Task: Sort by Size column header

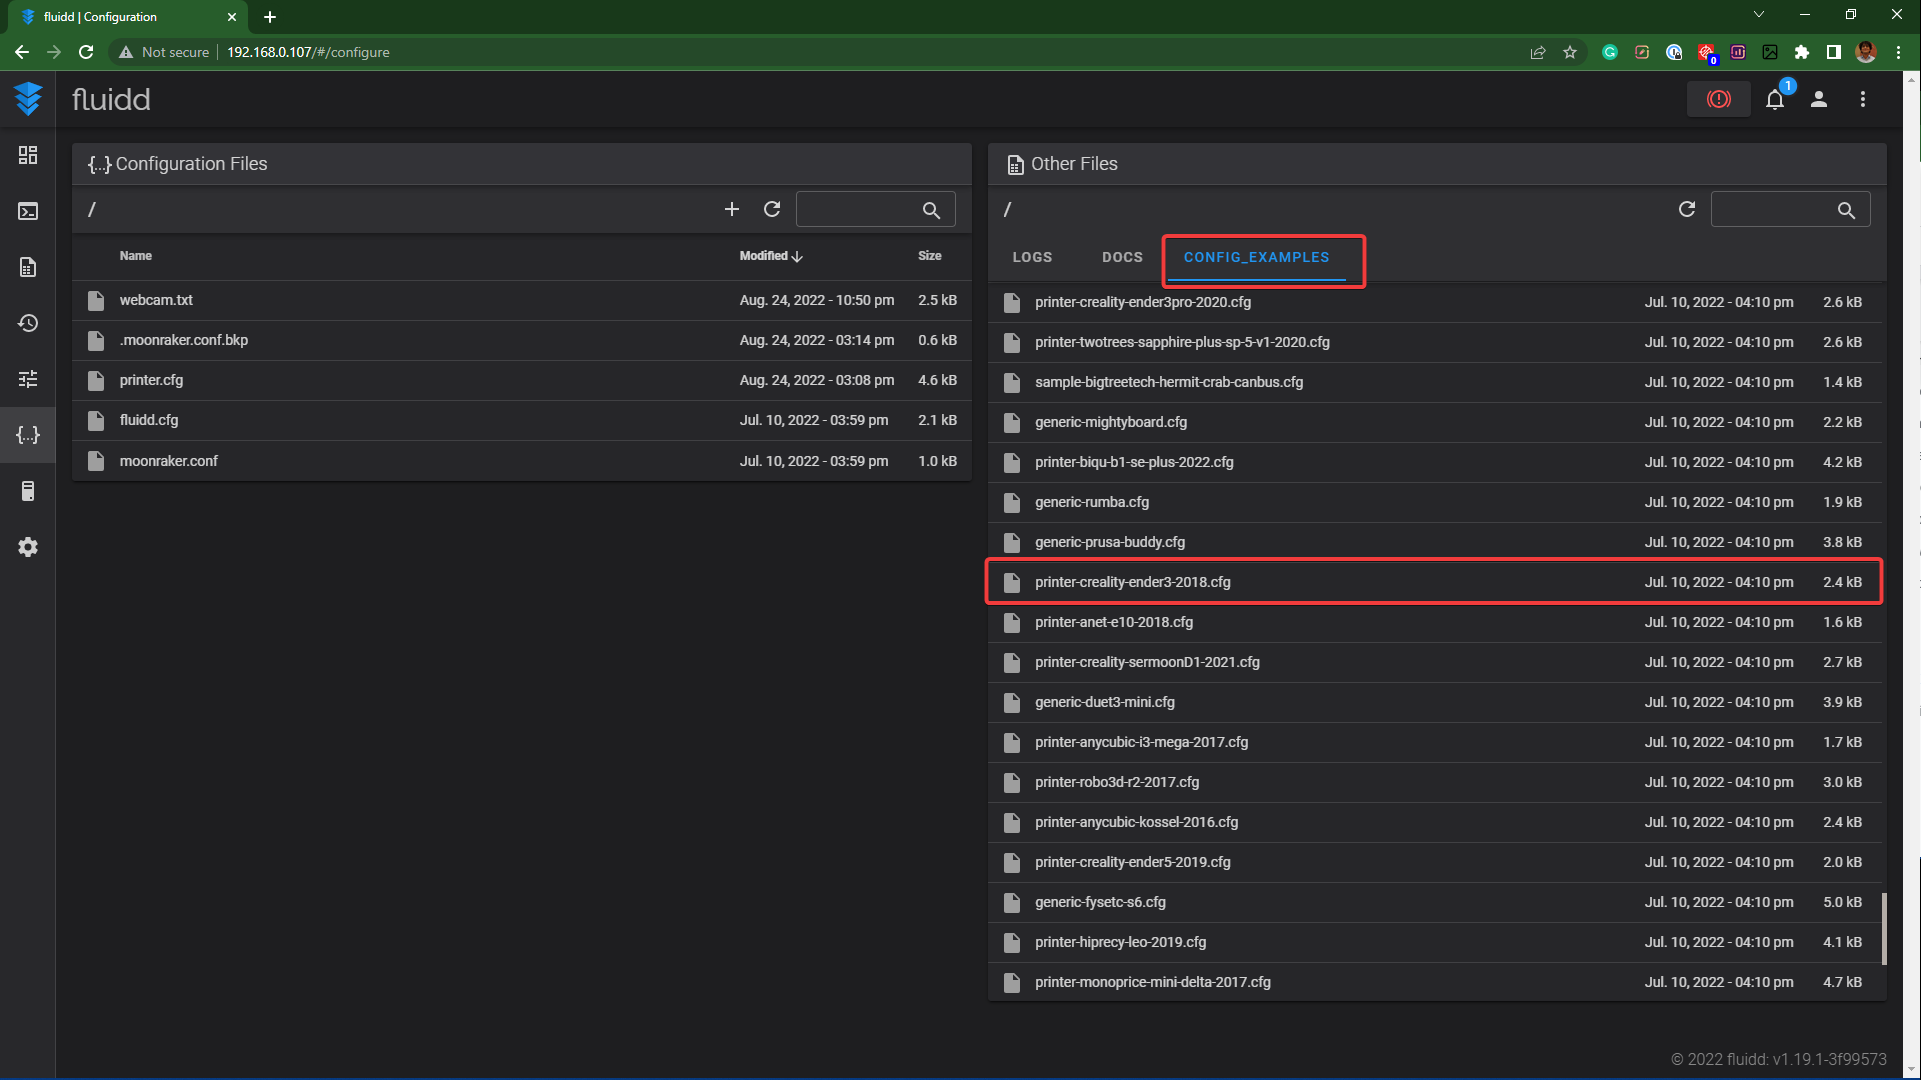Action: pos(930,256)
